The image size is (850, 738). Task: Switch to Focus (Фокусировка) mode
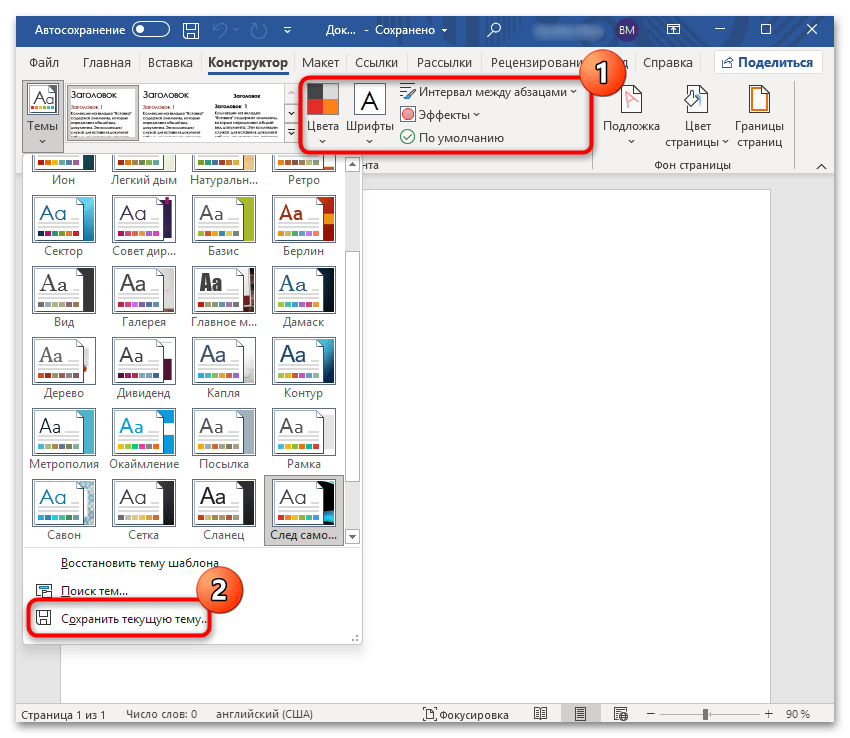tap(465, 714)
